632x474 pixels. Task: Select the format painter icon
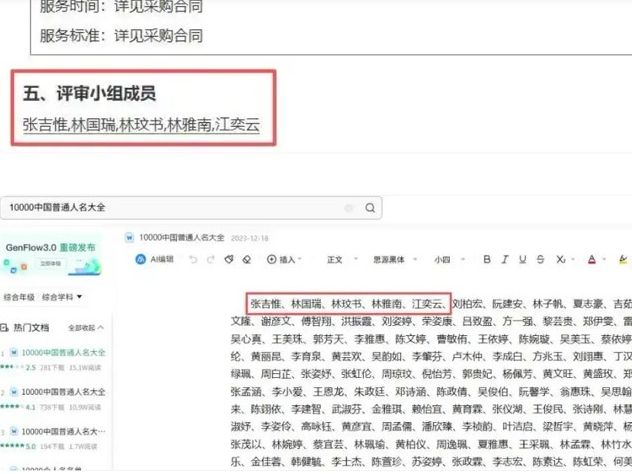click(x=229, y=259)
